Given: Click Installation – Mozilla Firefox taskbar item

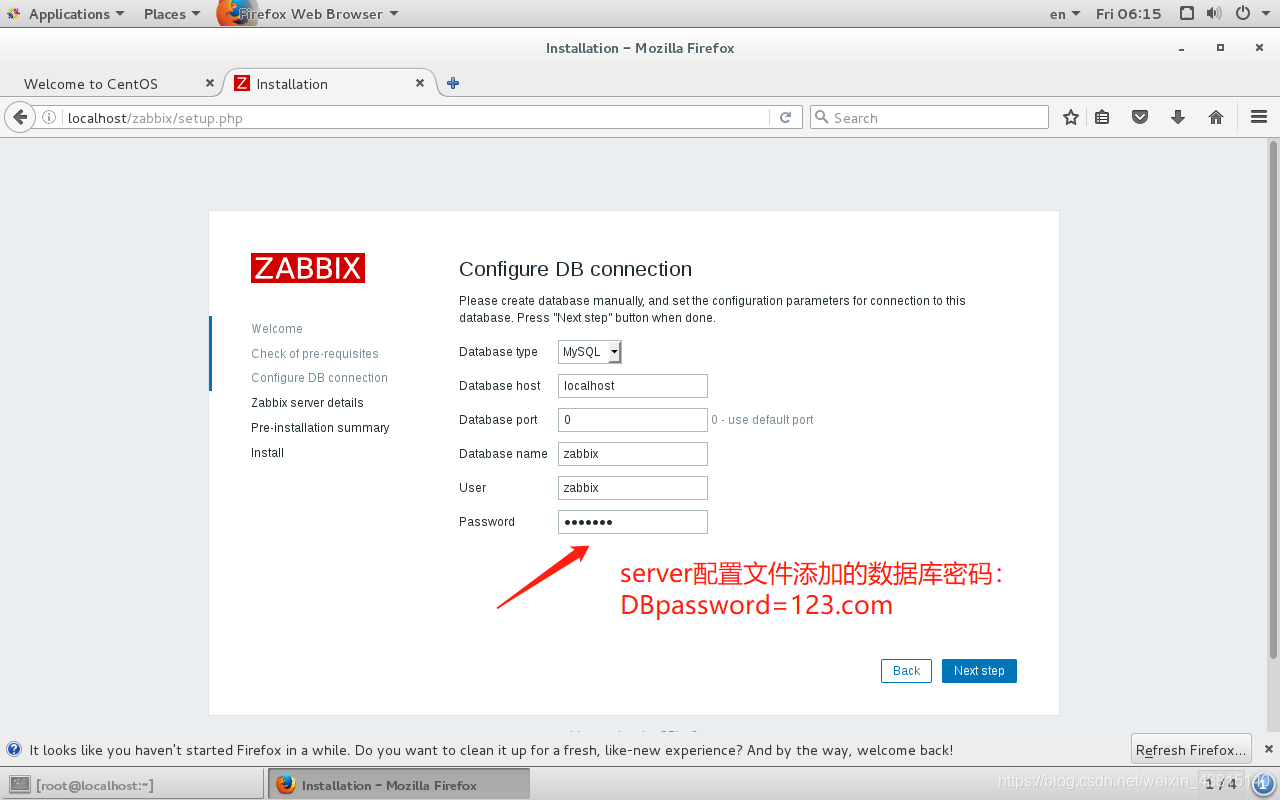Looking at the screenshot, I should tap(398, 785).
